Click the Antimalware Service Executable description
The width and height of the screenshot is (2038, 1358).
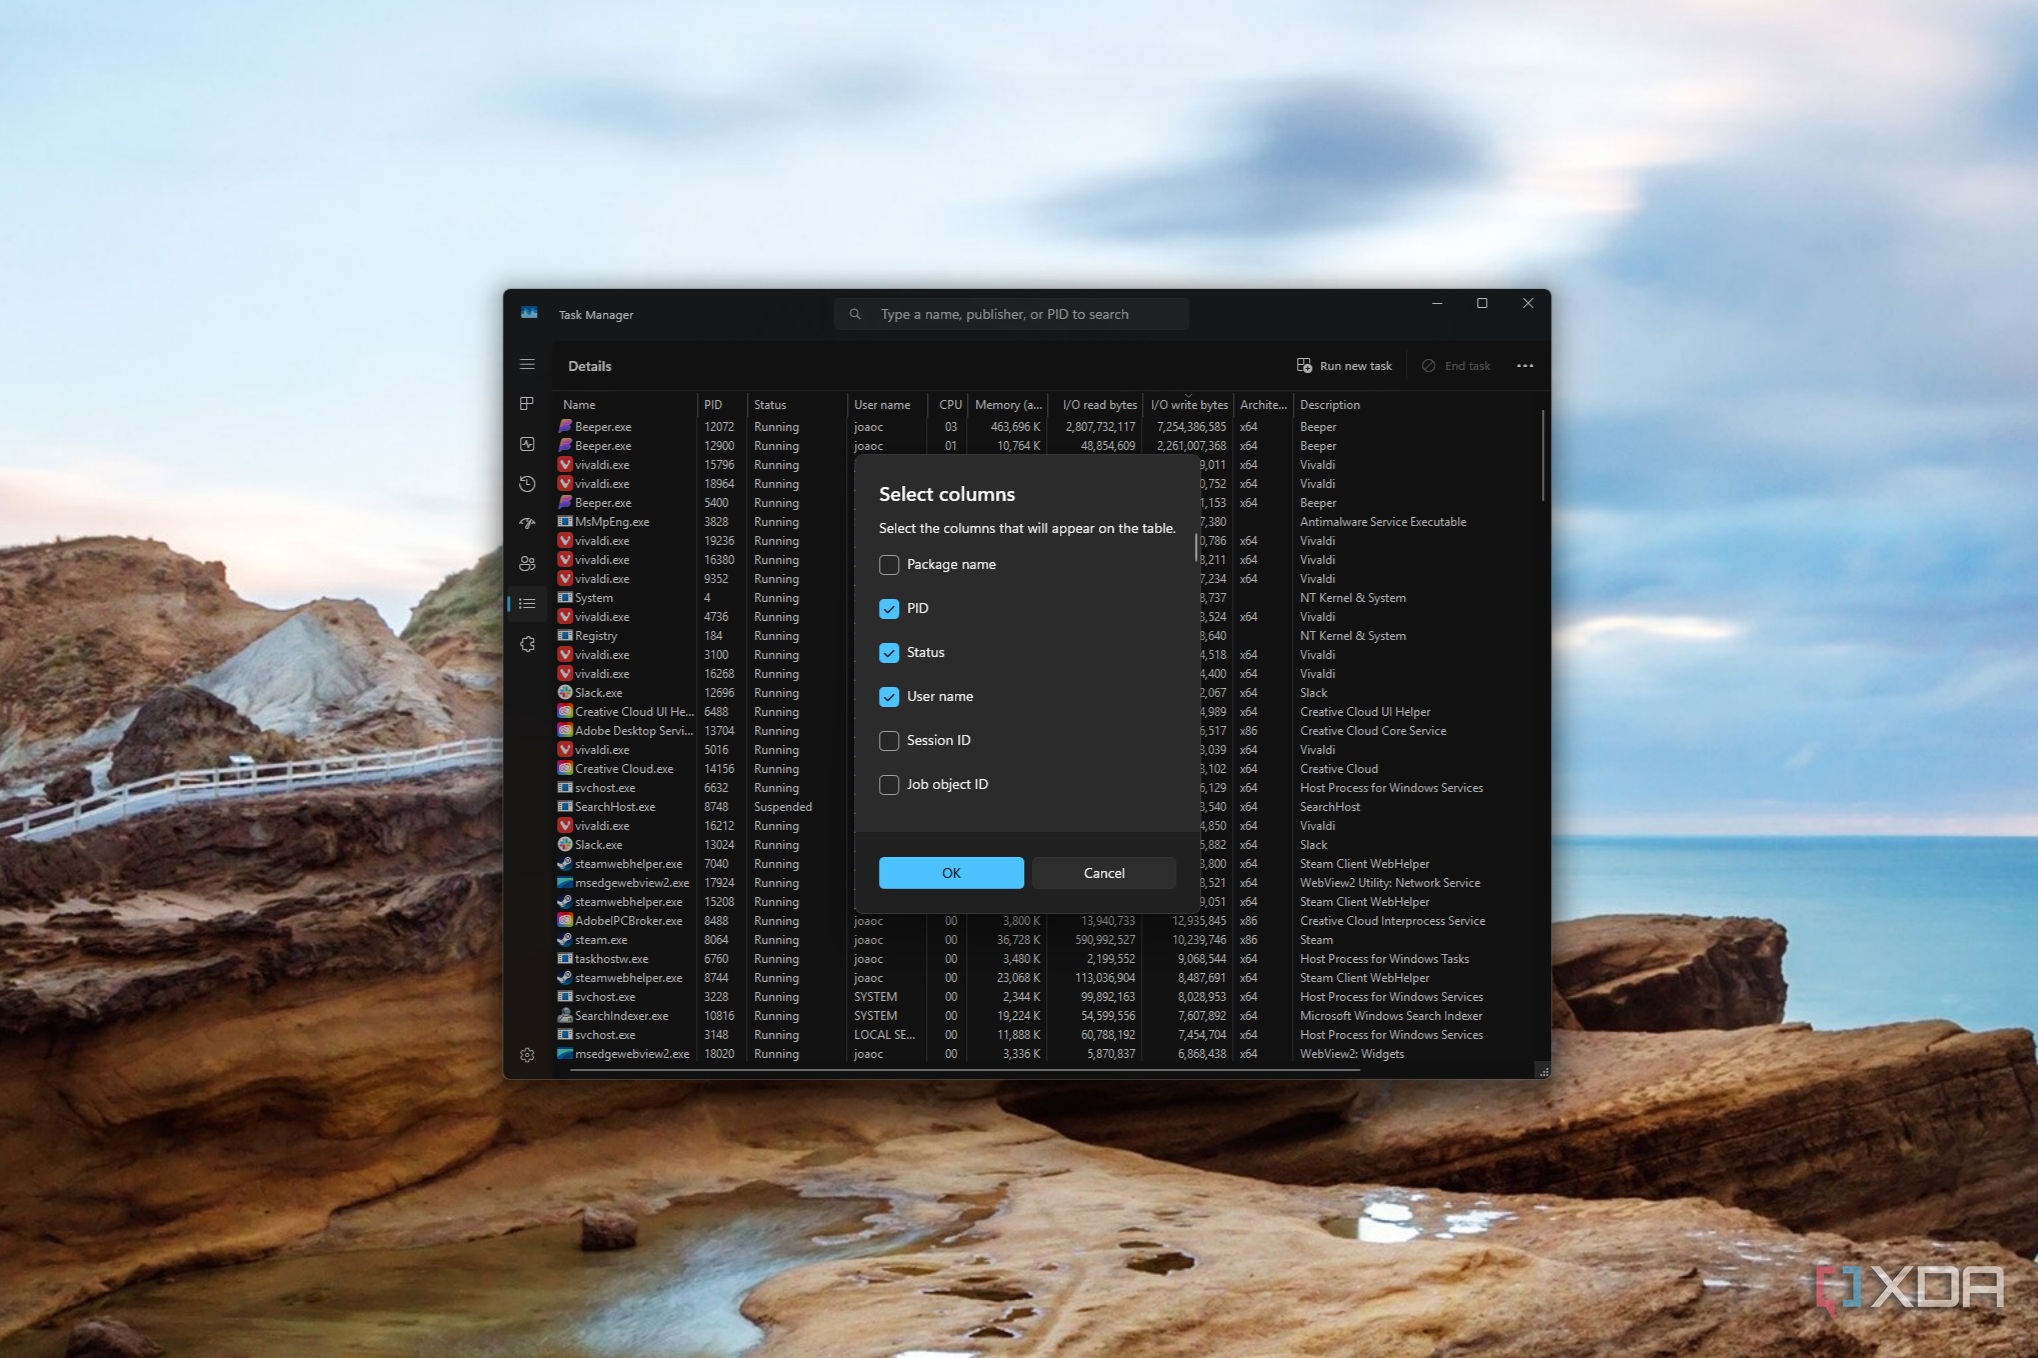(1383, 522)
